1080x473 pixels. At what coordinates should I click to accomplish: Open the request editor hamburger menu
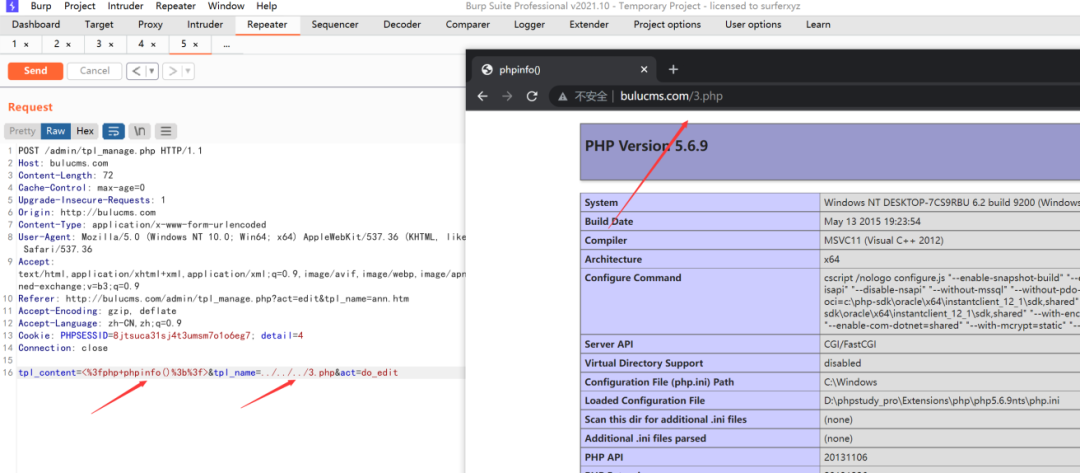(x=166, y=131)
